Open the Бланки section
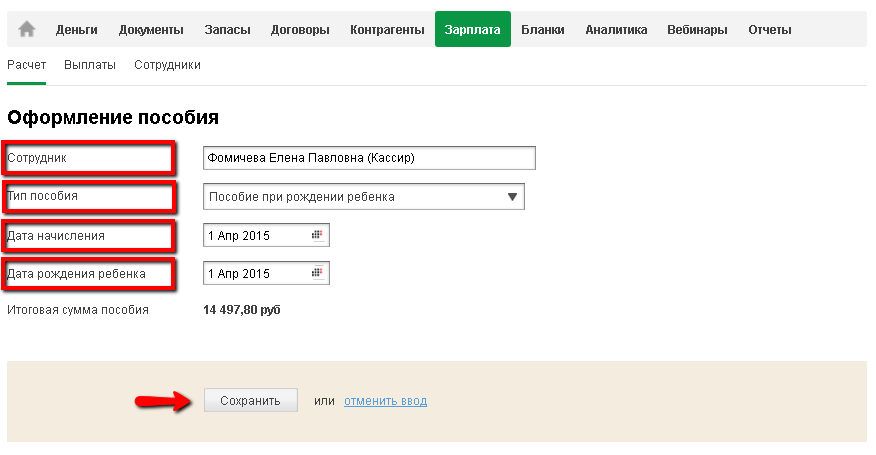 point(543,29)
